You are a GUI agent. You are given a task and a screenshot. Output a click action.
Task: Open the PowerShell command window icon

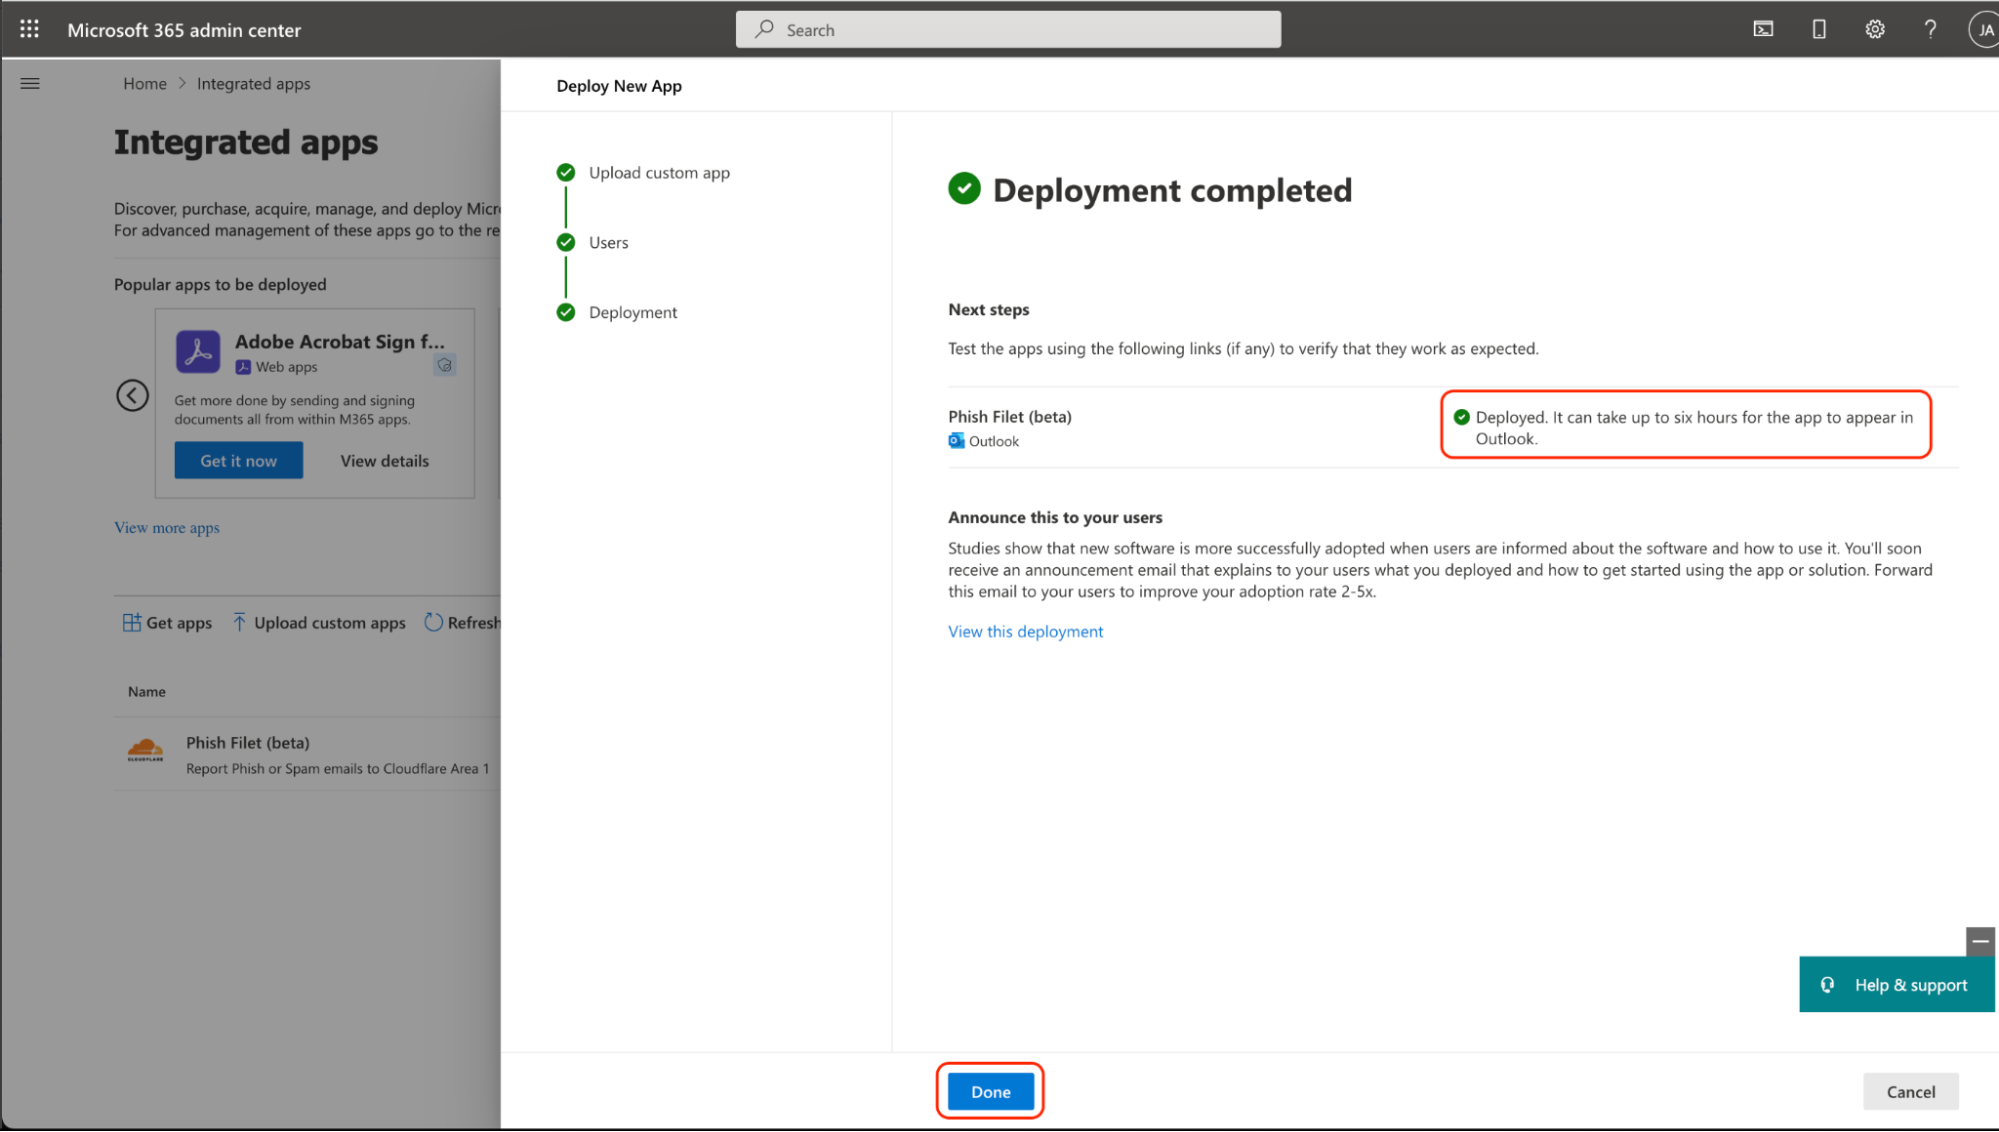[1762, 29]
